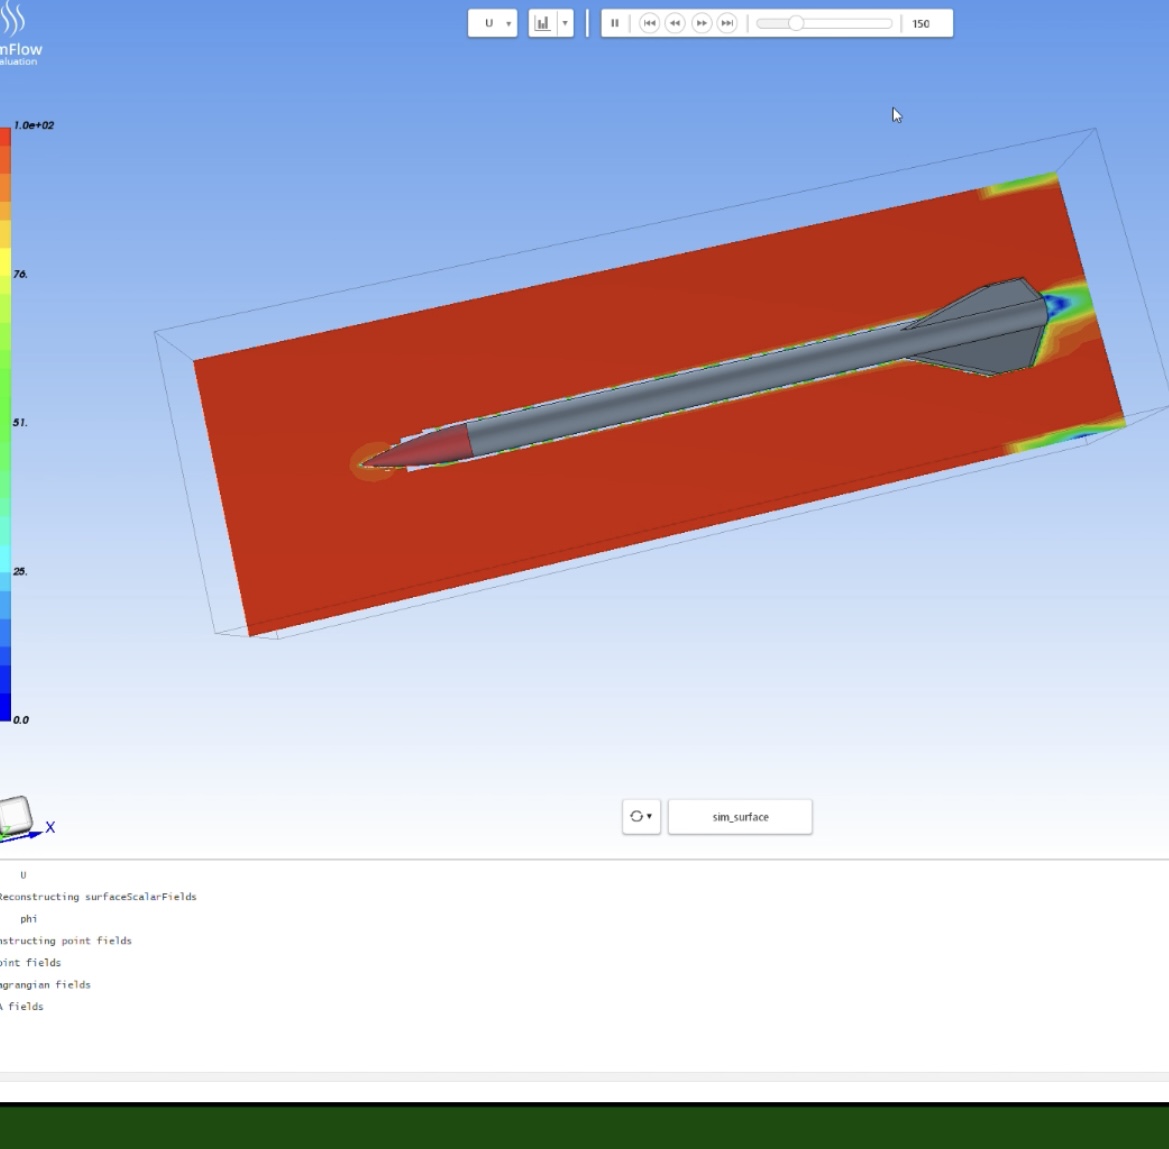1169x1149 pixels.
Task: Click the orientation cube near X axis
Action: pyautogui.click(x=16, y=816)
